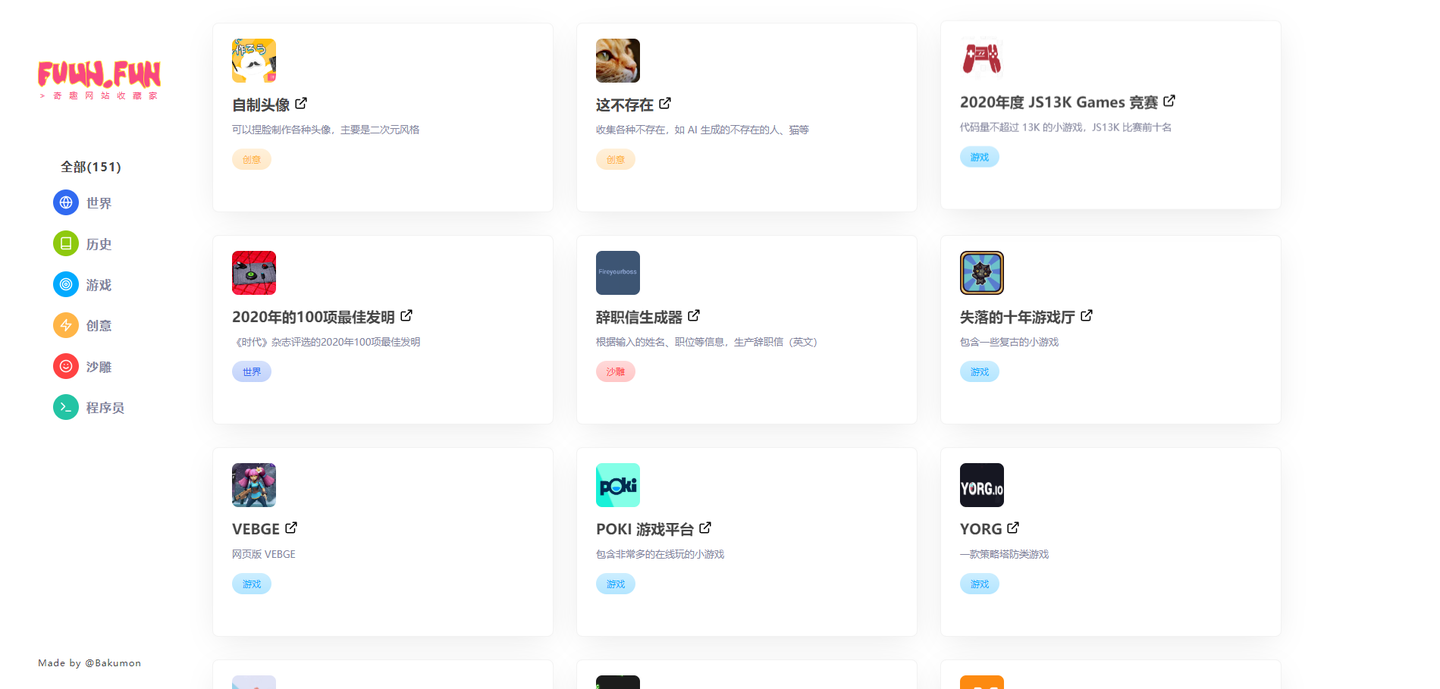Click the YORG.io logo icon
Image resolution: width=1440 pixels, height=689 pixels.
pyautogui.click(x=982, y=485)
